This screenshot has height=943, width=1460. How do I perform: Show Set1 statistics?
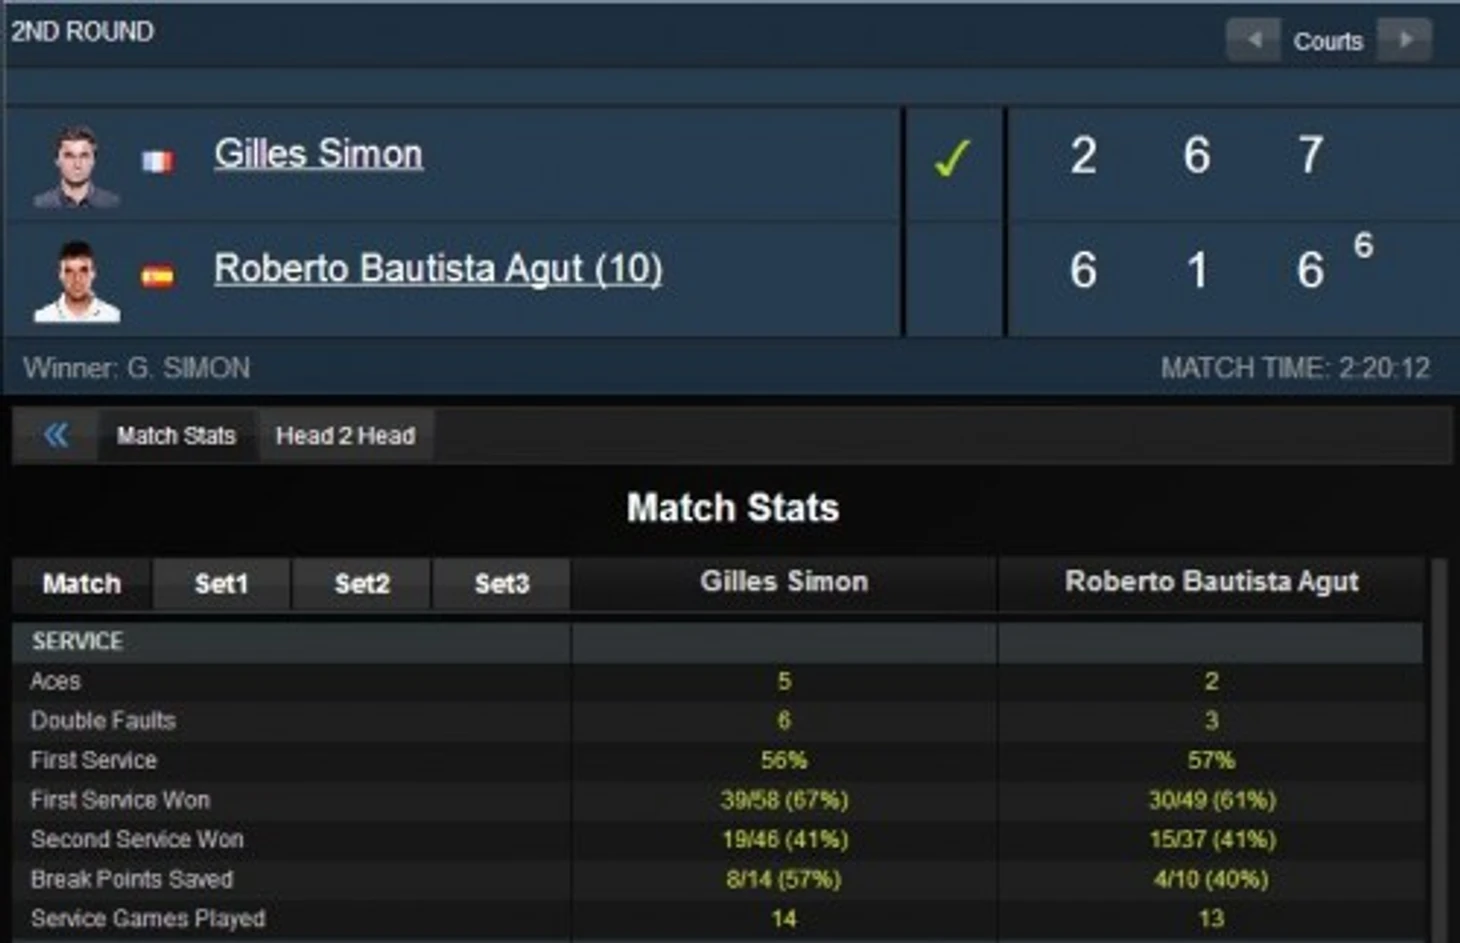click(x=221, y=584)
